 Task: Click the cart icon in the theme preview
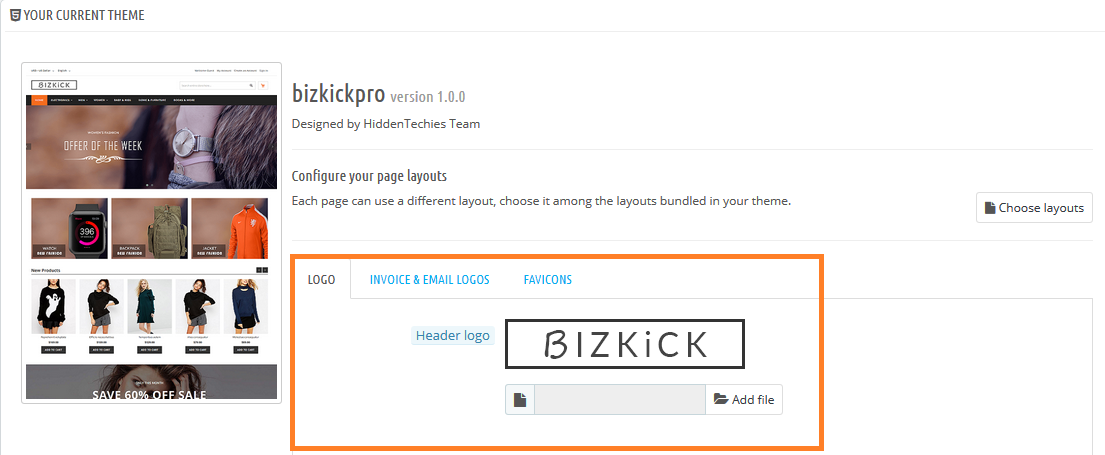(264, 86)
